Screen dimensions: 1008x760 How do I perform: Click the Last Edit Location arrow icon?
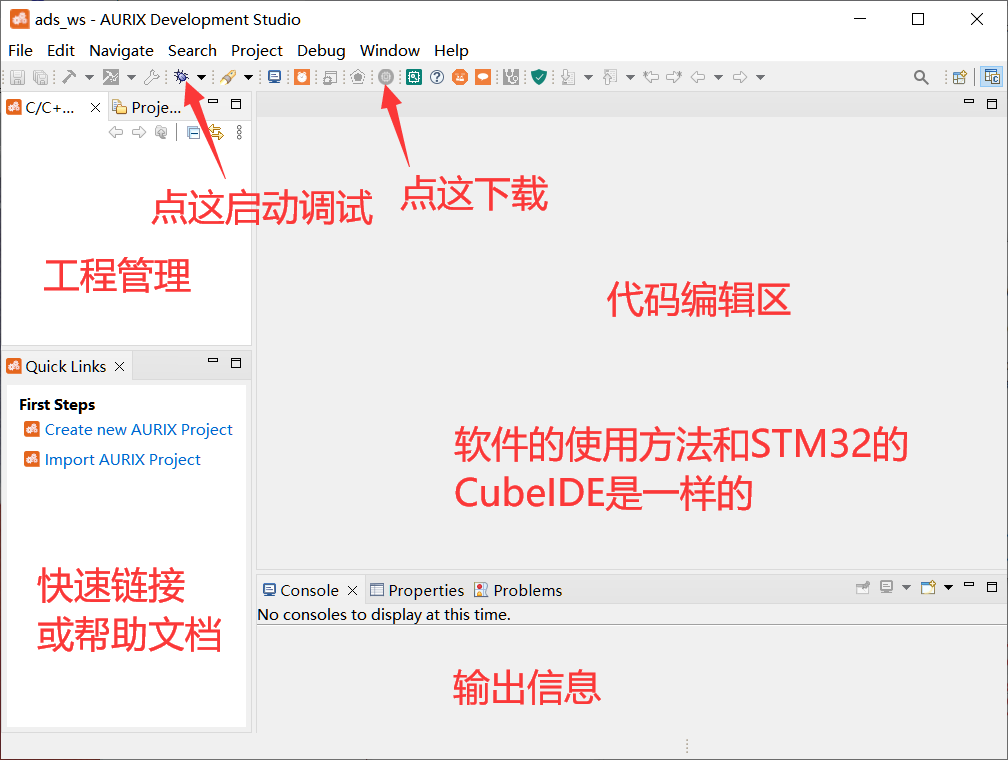[651, 77]
